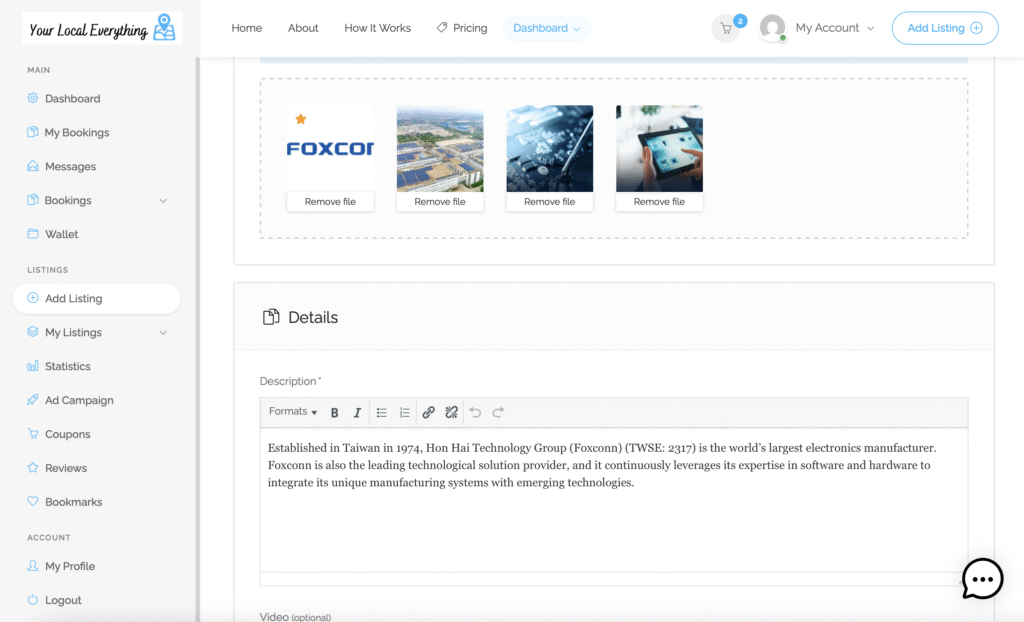Insert a numbered list
The image size is (1024, 622).
404,412
